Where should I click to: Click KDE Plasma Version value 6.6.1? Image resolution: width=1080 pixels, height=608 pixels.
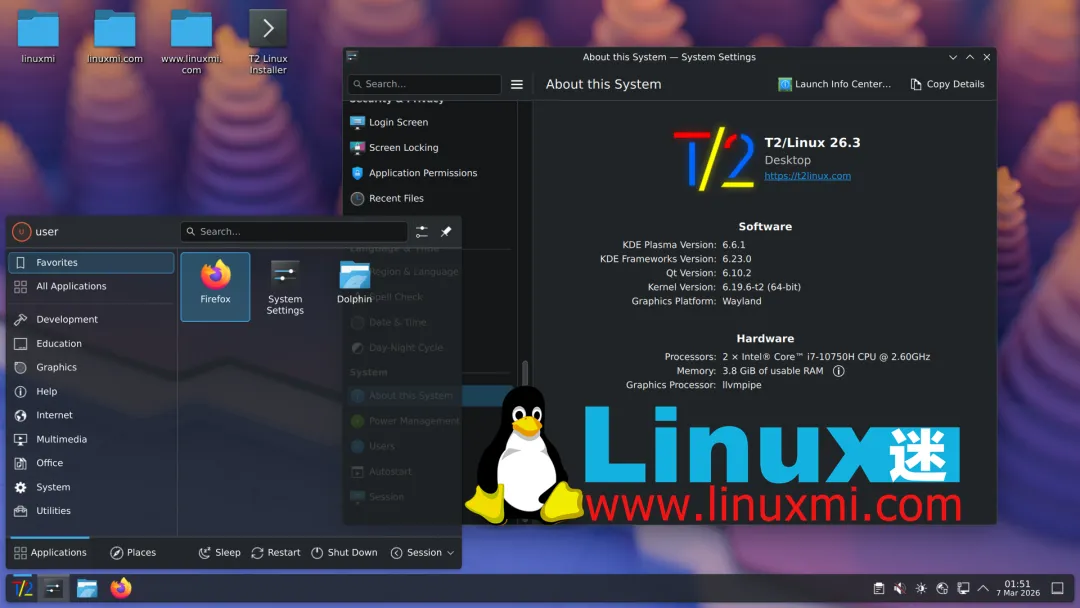pos(734,244)
